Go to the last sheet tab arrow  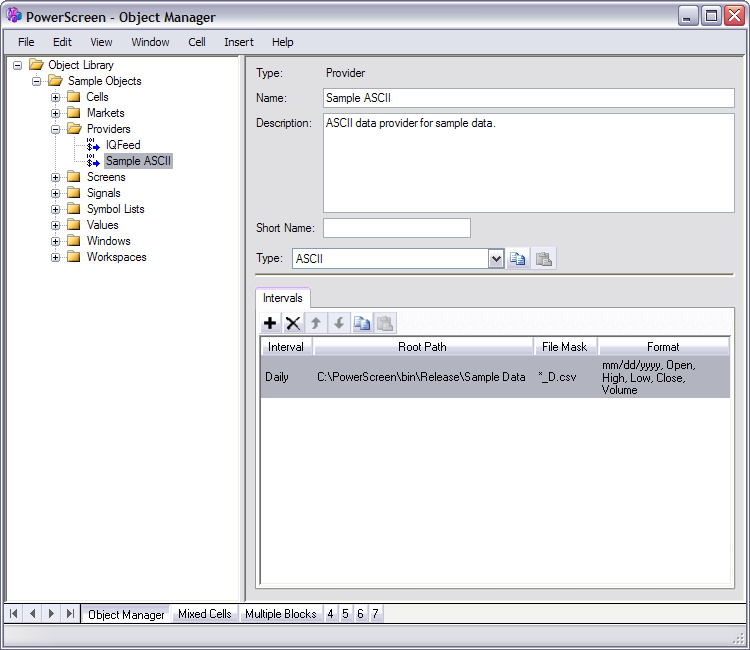[x=70, y=614]
